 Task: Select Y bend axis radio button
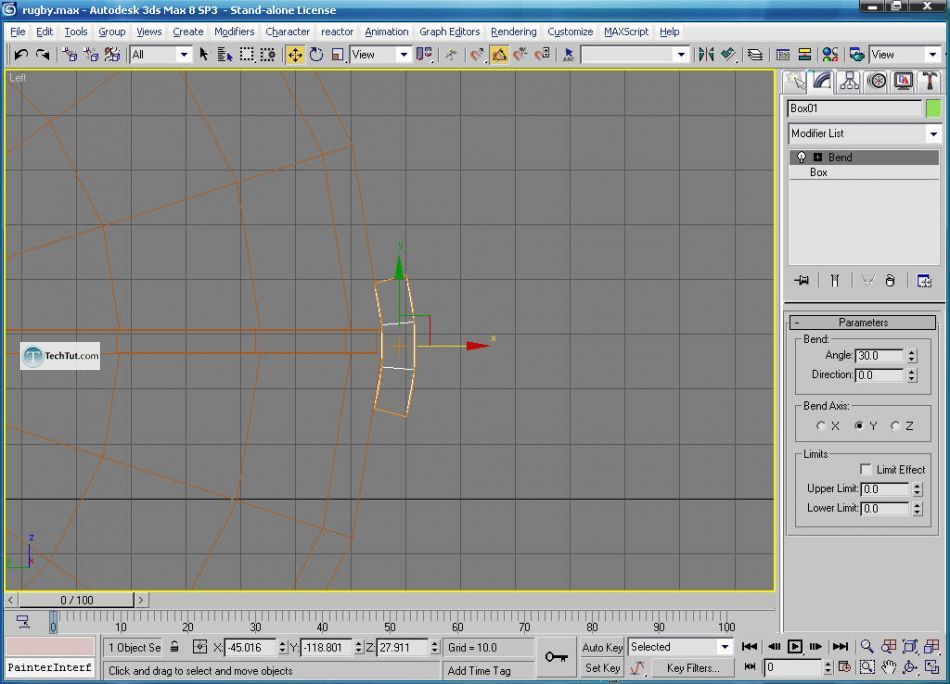859,426
